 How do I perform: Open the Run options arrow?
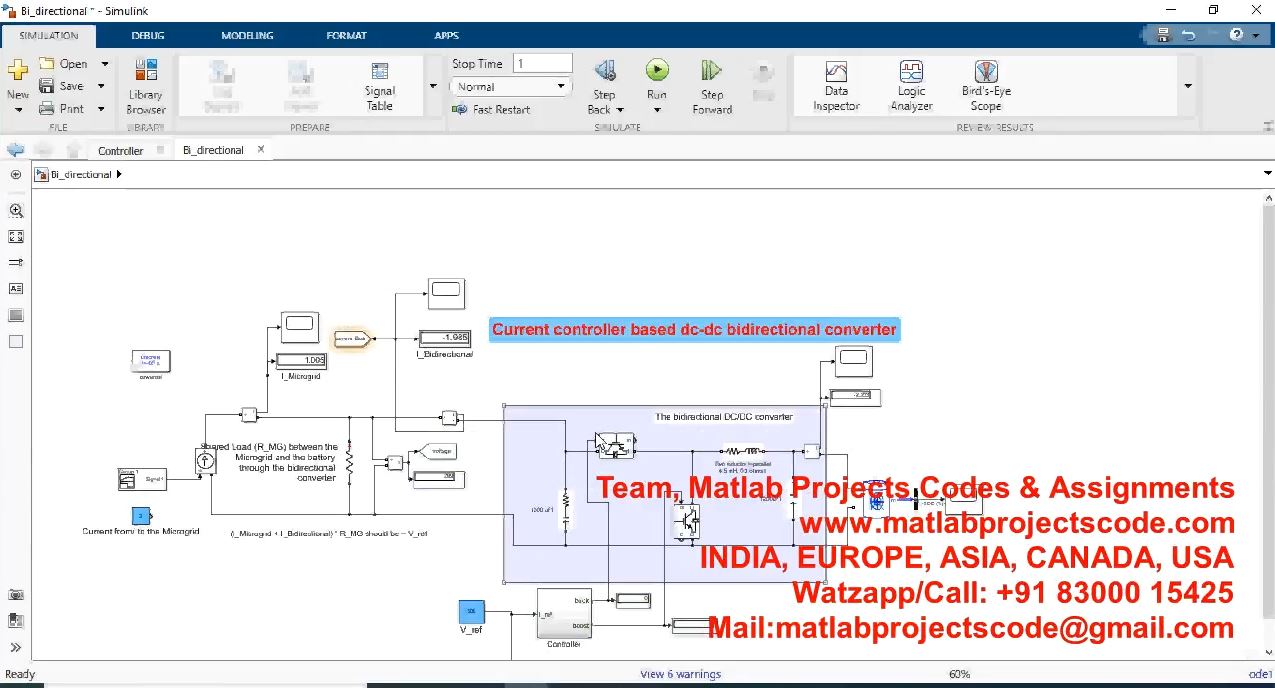pos(657,110)
